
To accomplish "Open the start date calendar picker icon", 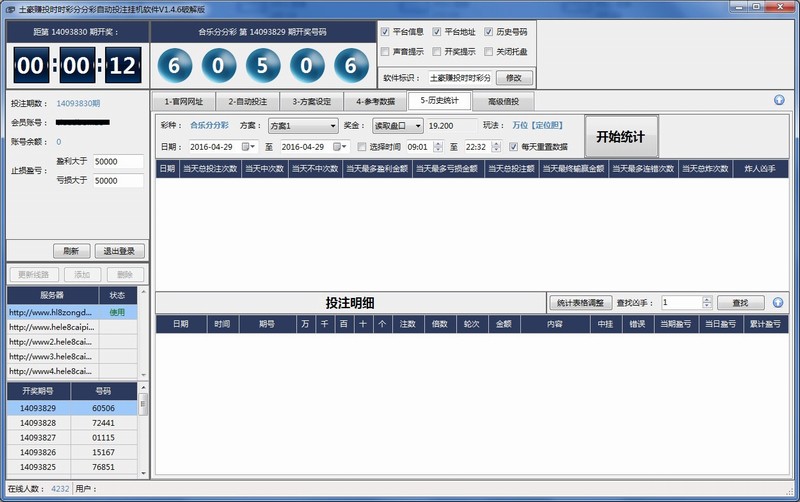I will (246, 146).
